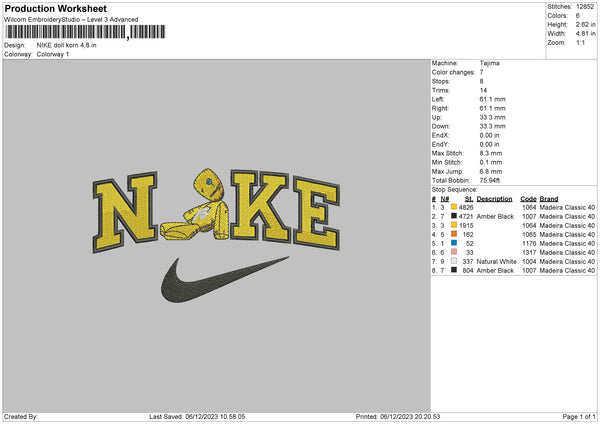Click the doll figure in the NIKE lettering
Screen dimensions: 600x424
tap(196, 205)
